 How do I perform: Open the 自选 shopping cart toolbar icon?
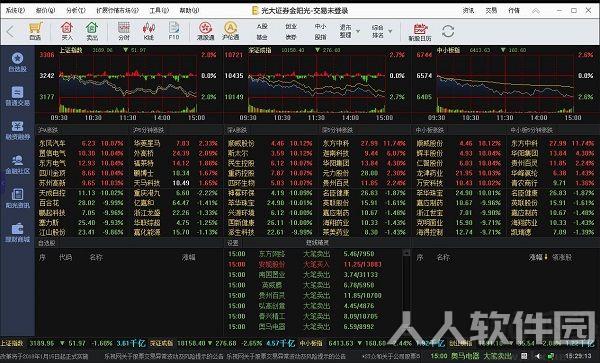[x=35, y=31]
